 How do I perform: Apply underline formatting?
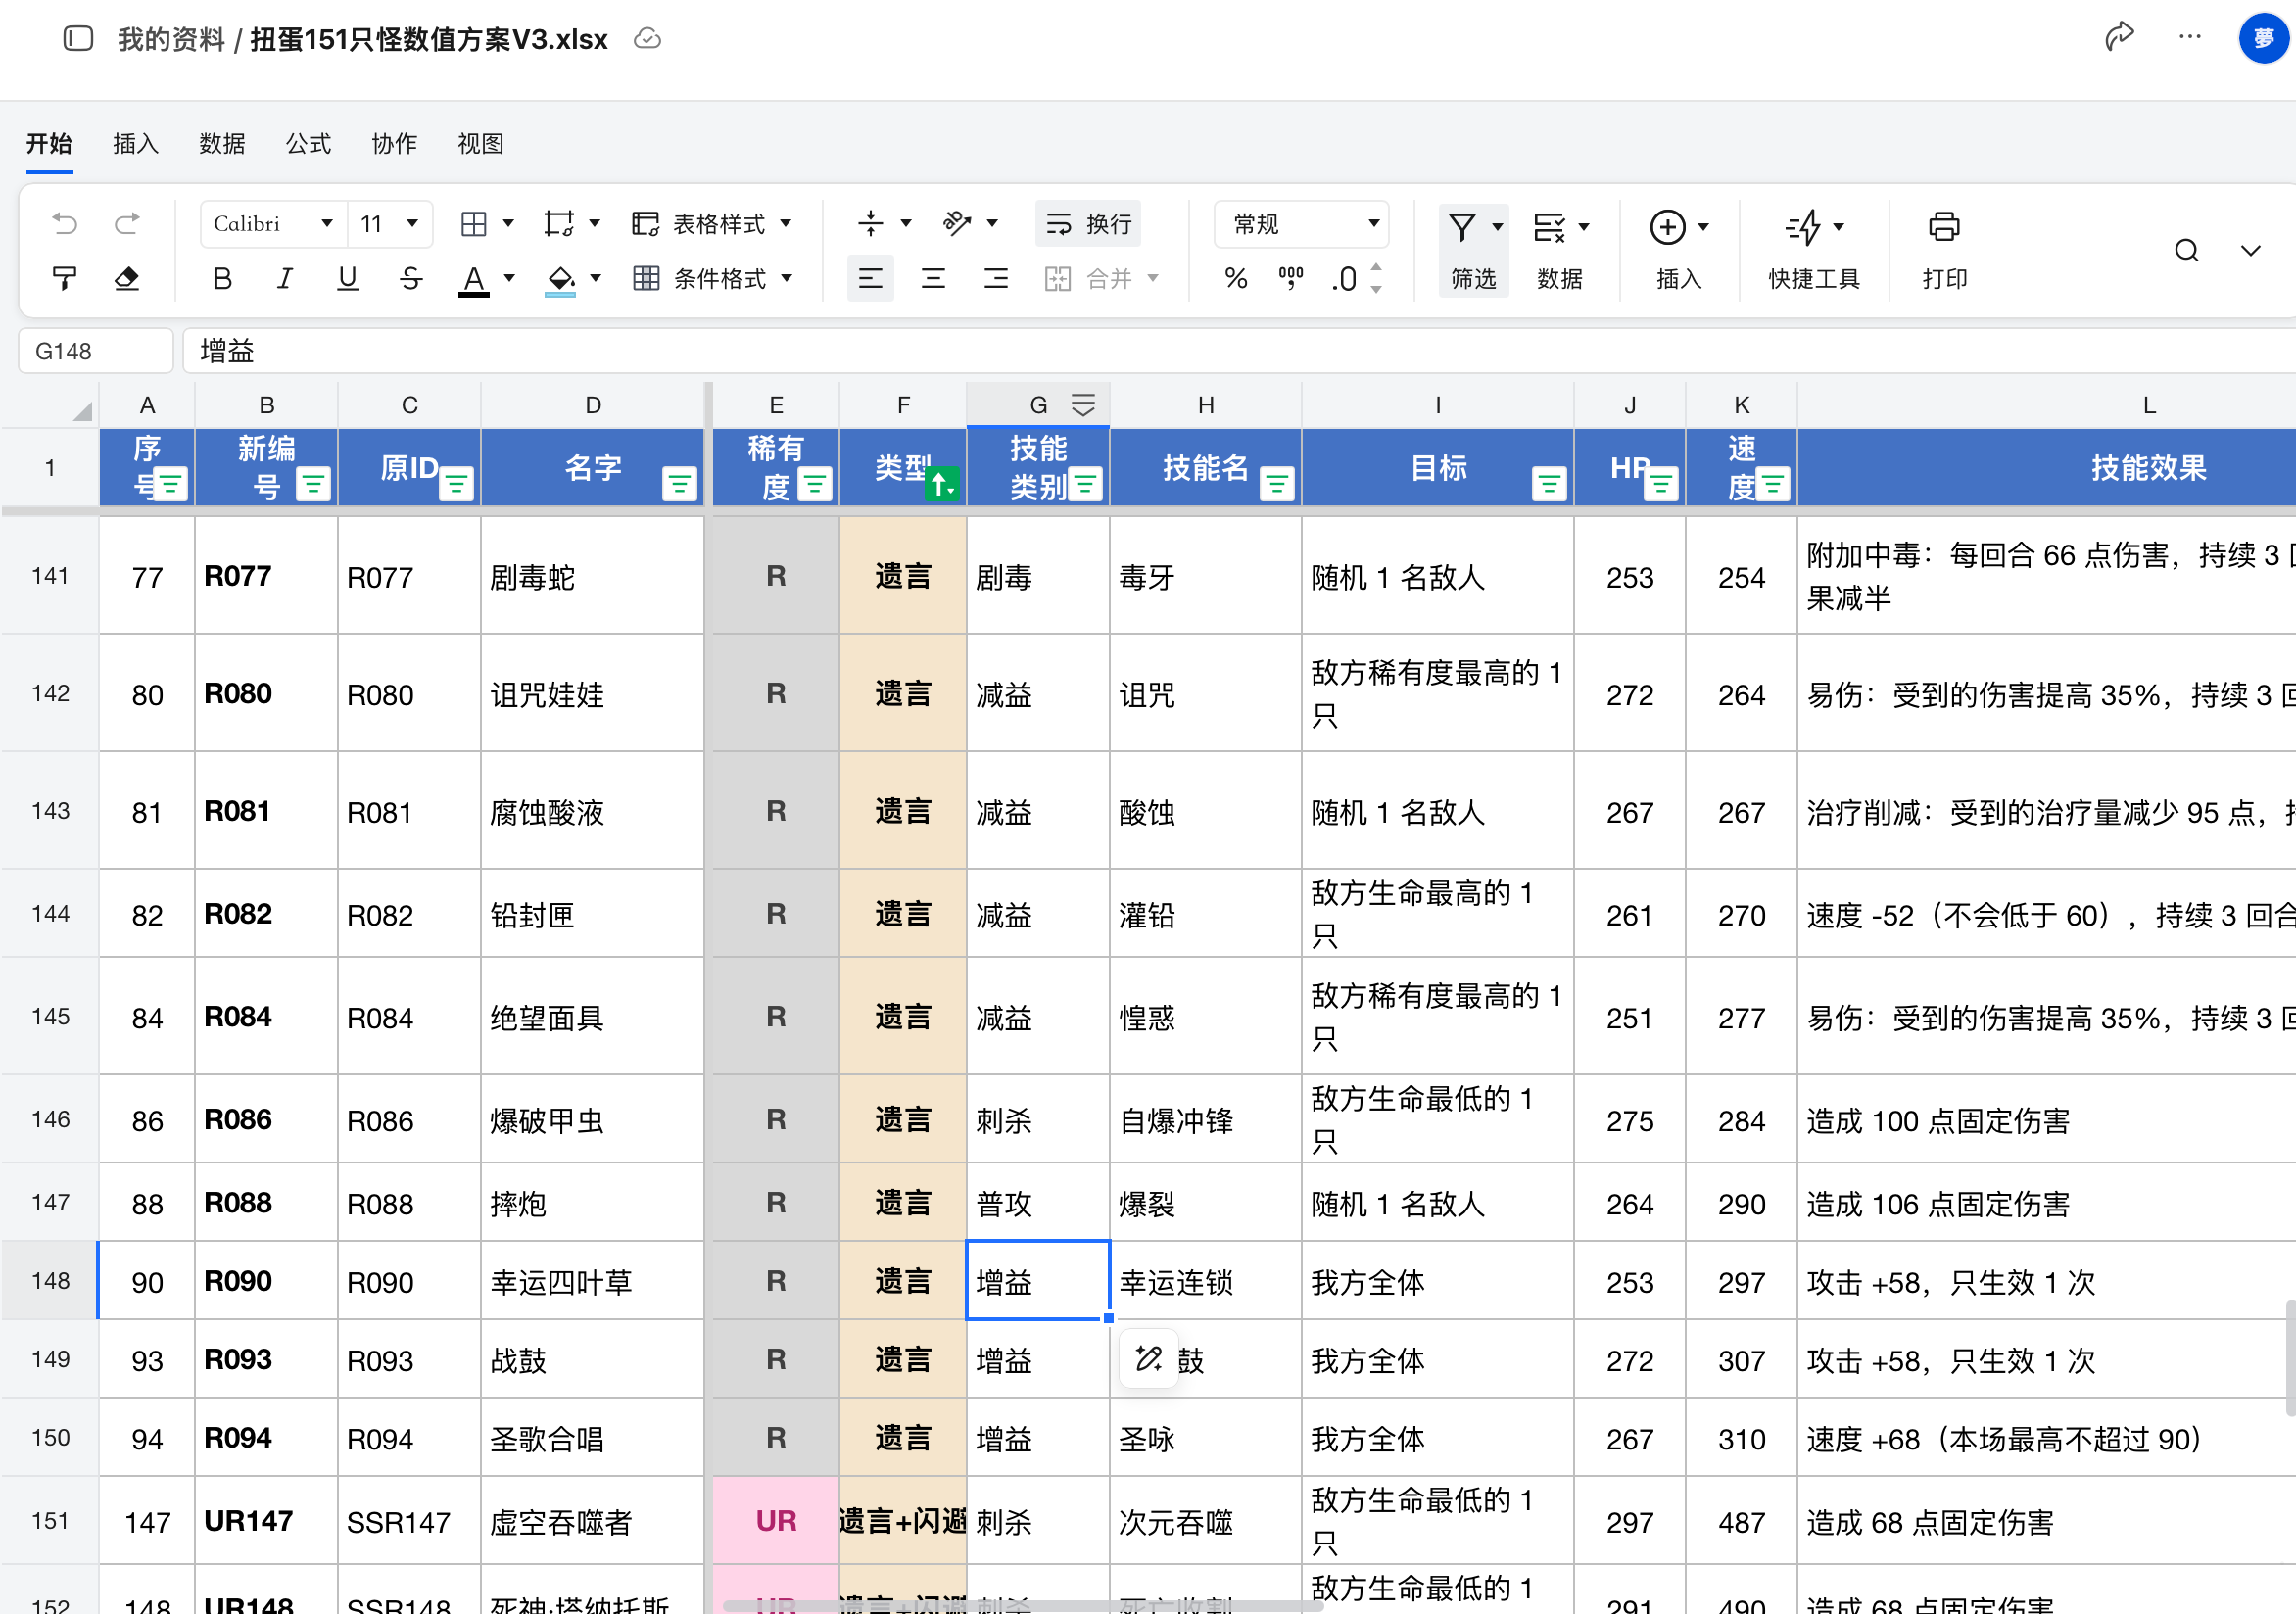(347, 278)
